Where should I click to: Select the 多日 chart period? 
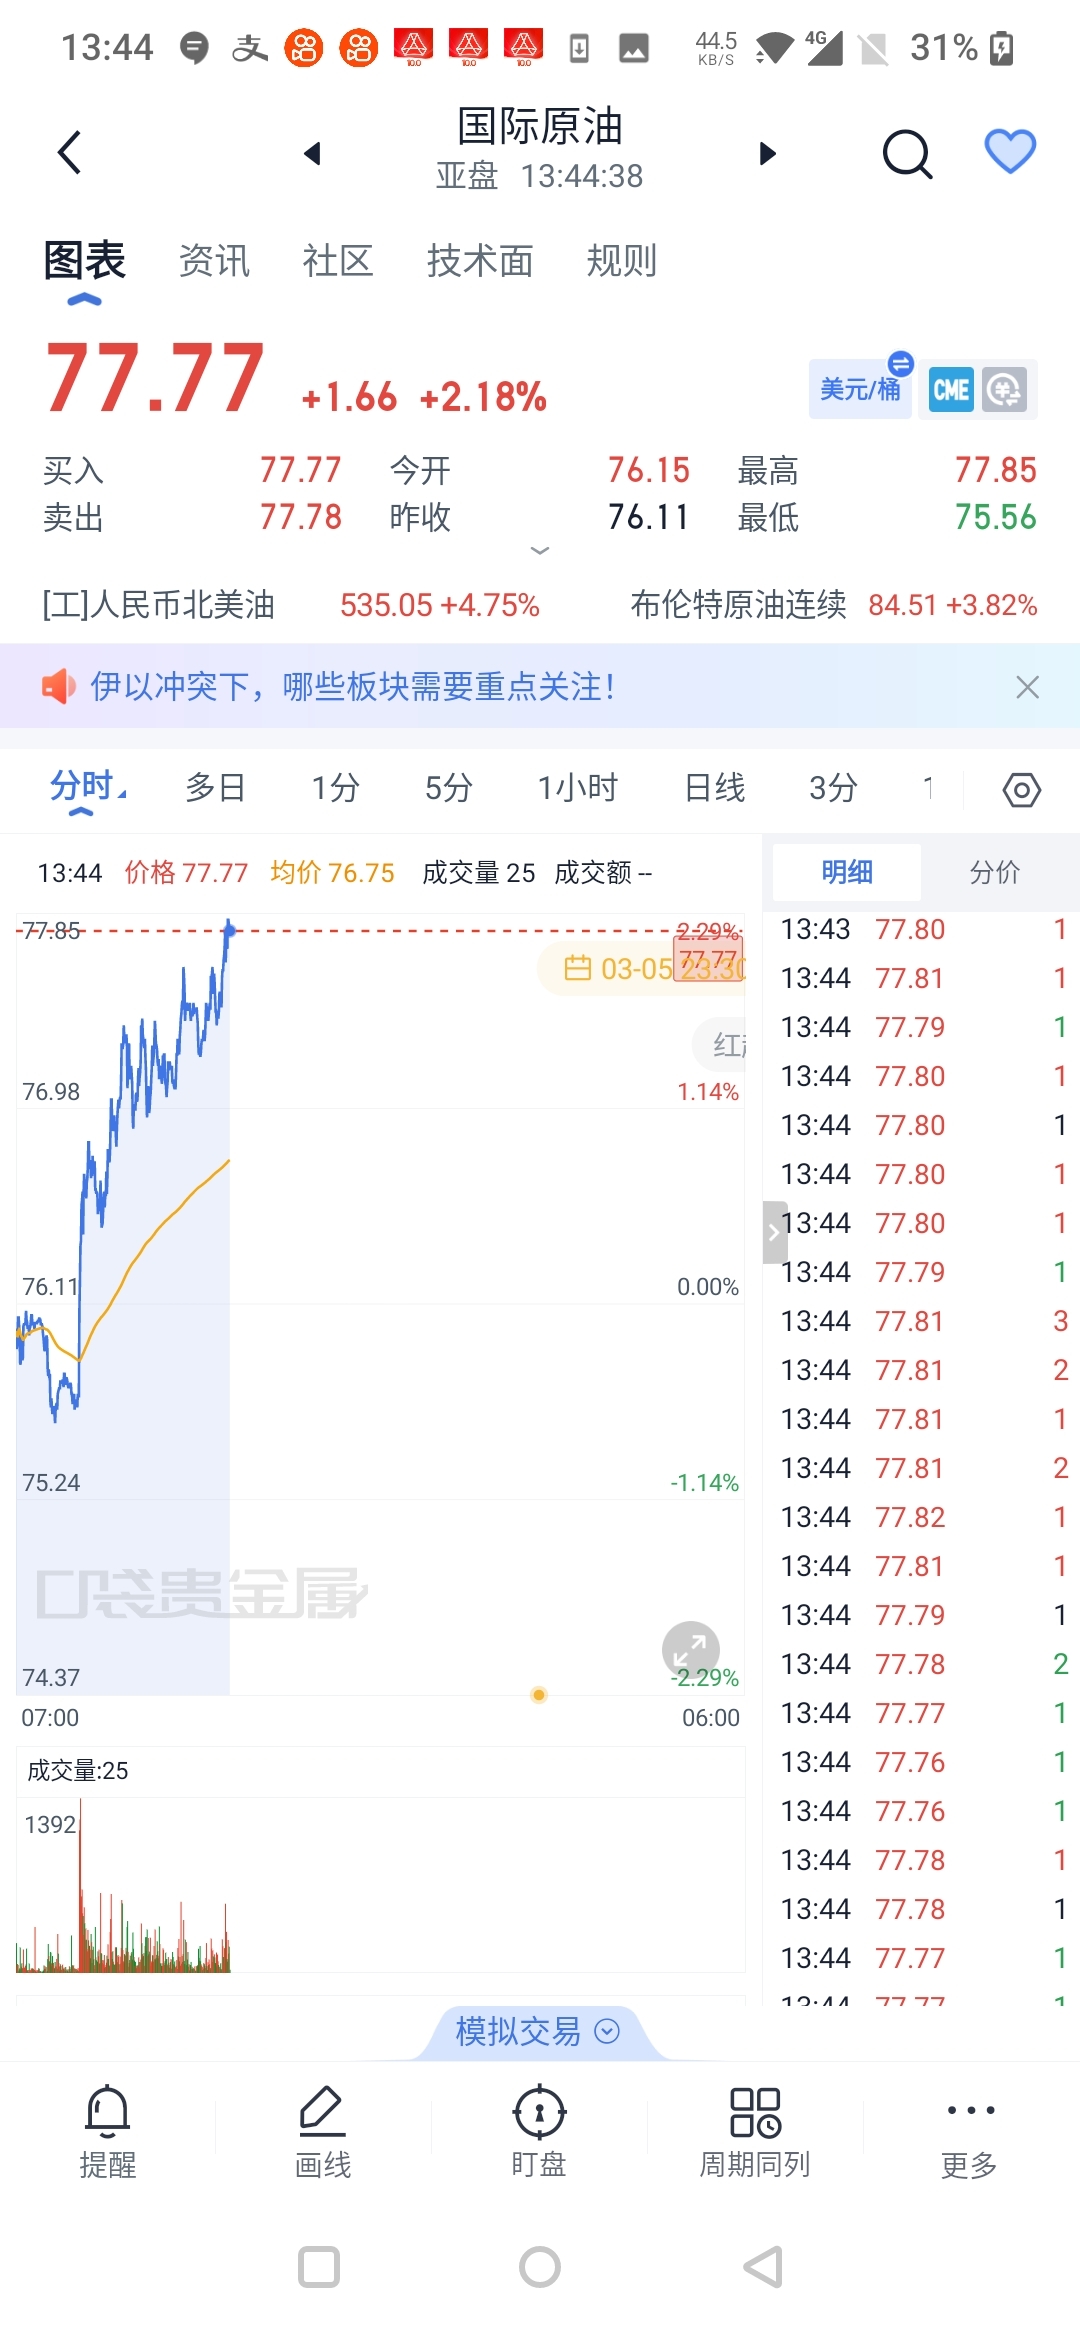tap(215, 788)
